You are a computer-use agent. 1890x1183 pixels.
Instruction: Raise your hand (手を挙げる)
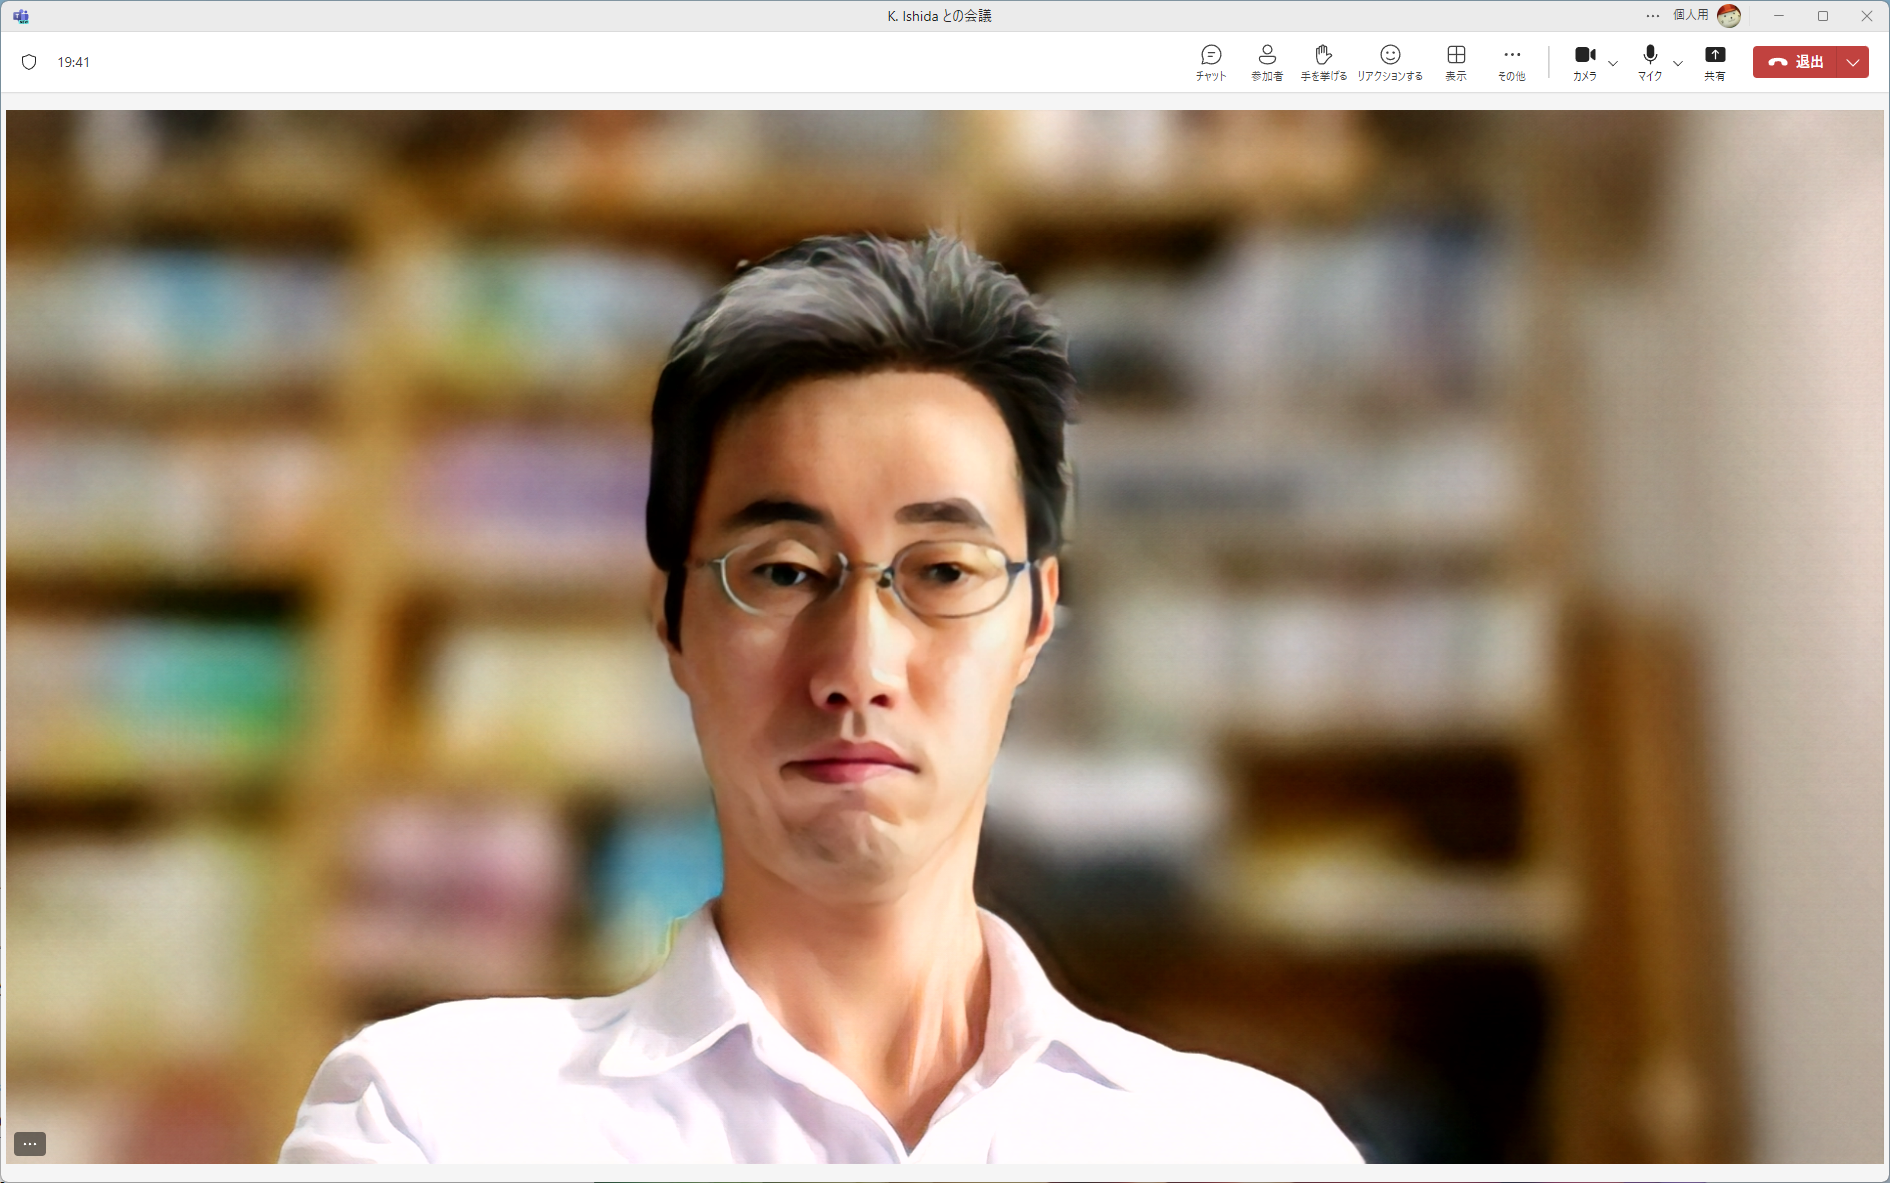[1323, 62]
